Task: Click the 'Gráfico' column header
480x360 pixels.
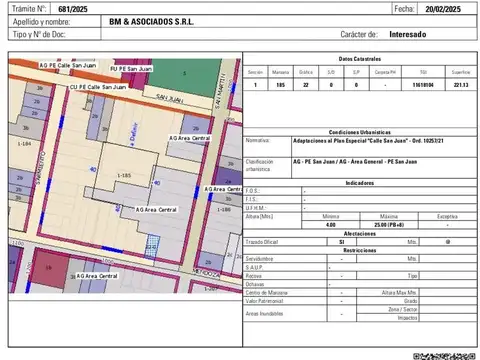Action: (x=306, y=72)
